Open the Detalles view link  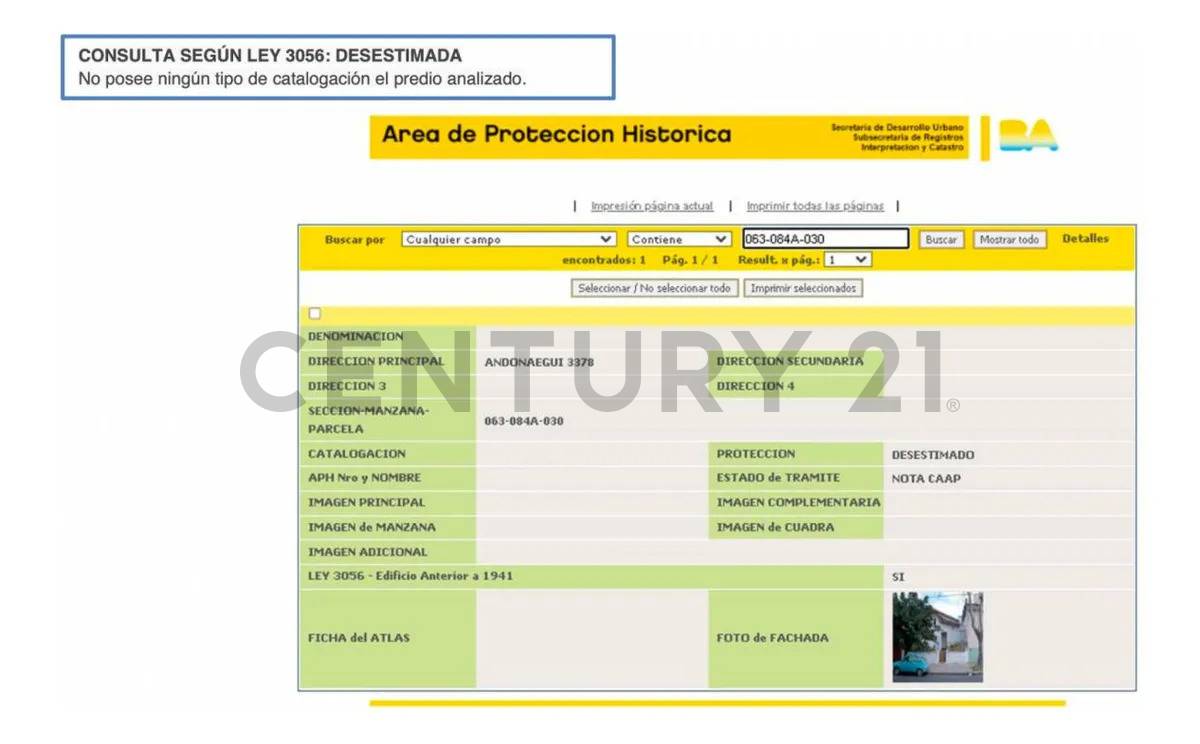tap(1085, 239)
